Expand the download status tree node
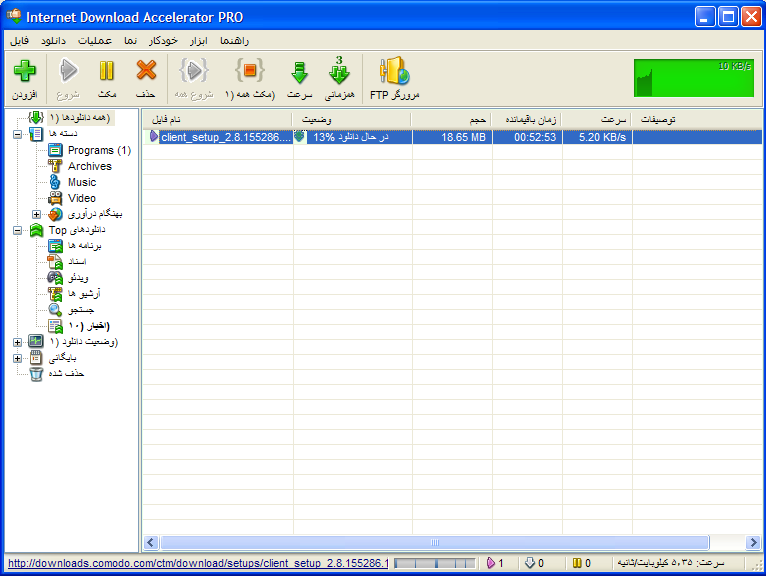This screenshot has width=766, height=576. pos(18,342)
